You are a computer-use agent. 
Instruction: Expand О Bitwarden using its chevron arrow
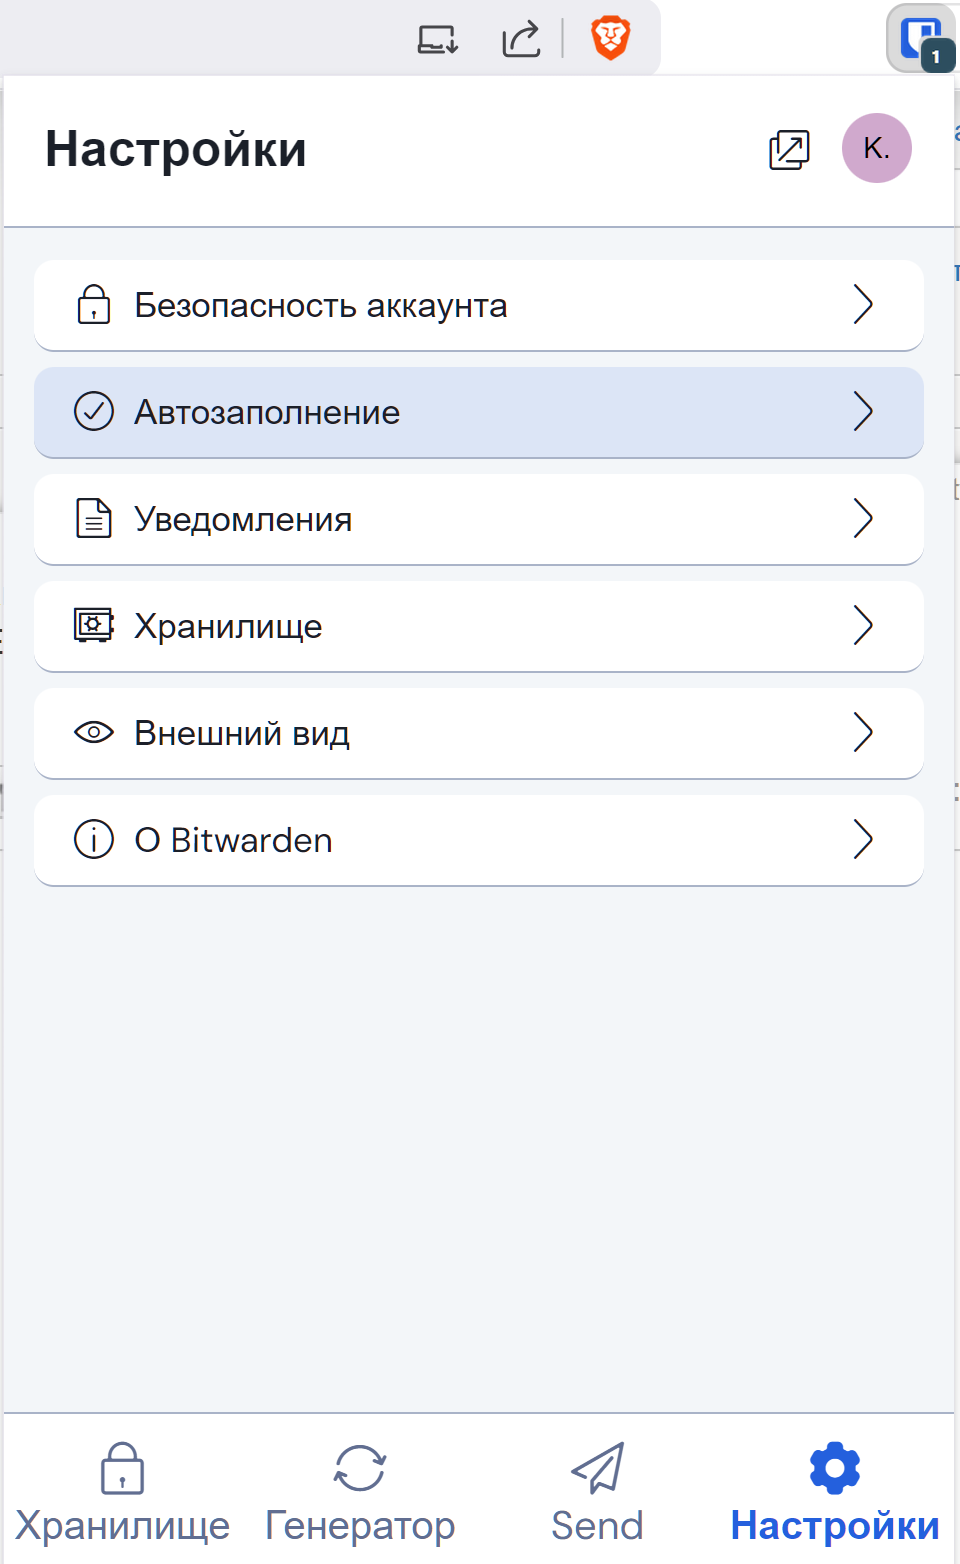click(x=863, y=840)
